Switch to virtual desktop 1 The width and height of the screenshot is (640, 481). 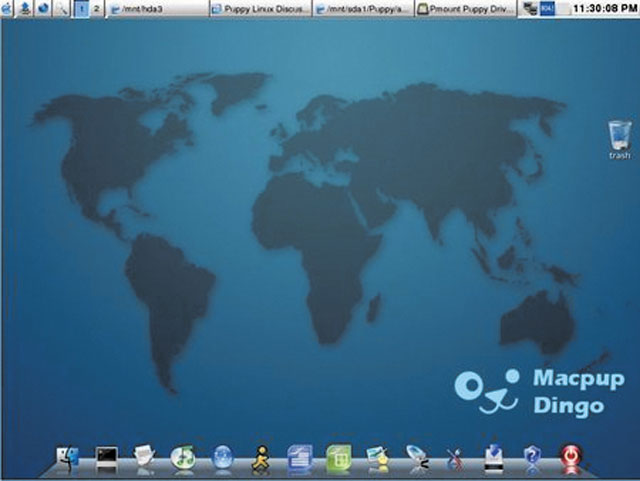click(82, 8)
